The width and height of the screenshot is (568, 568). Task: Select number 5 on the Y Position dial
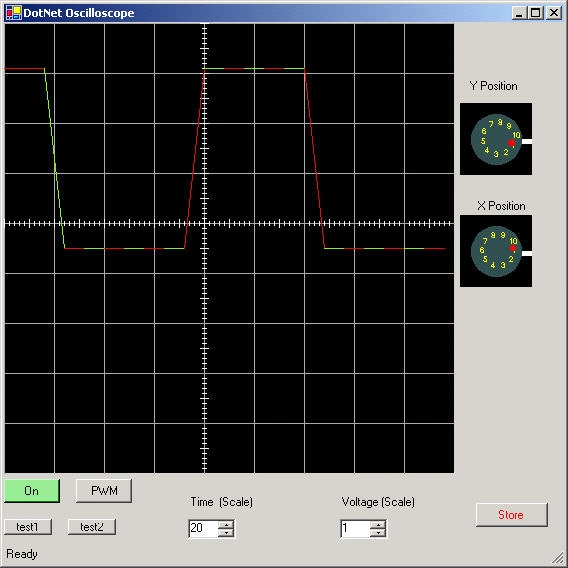483,141
